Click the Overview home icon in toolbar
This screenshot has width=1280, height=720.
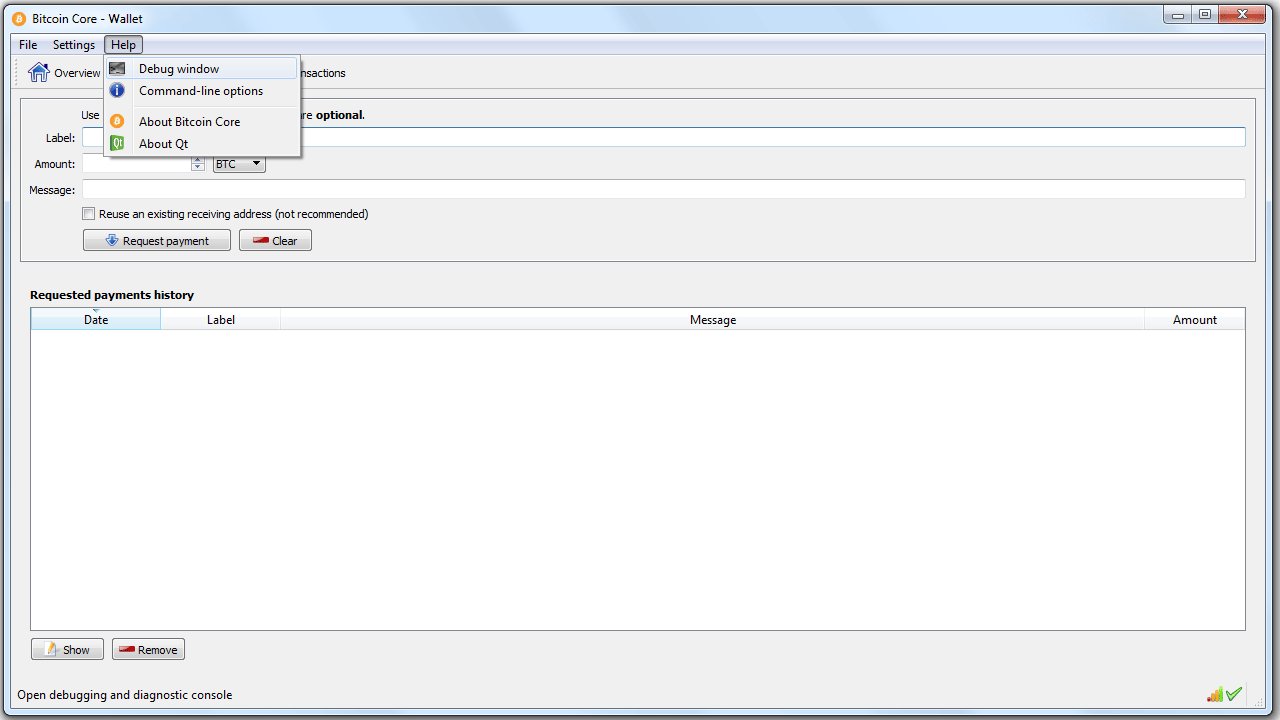point(39,72)
